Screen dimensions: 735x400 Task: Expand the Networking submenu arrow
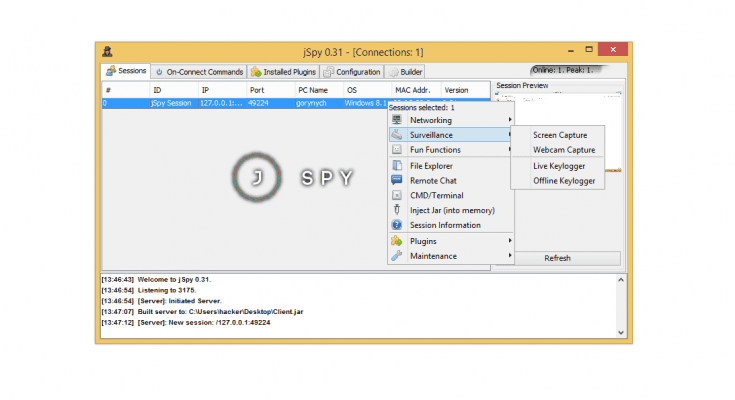coord(510,120)
